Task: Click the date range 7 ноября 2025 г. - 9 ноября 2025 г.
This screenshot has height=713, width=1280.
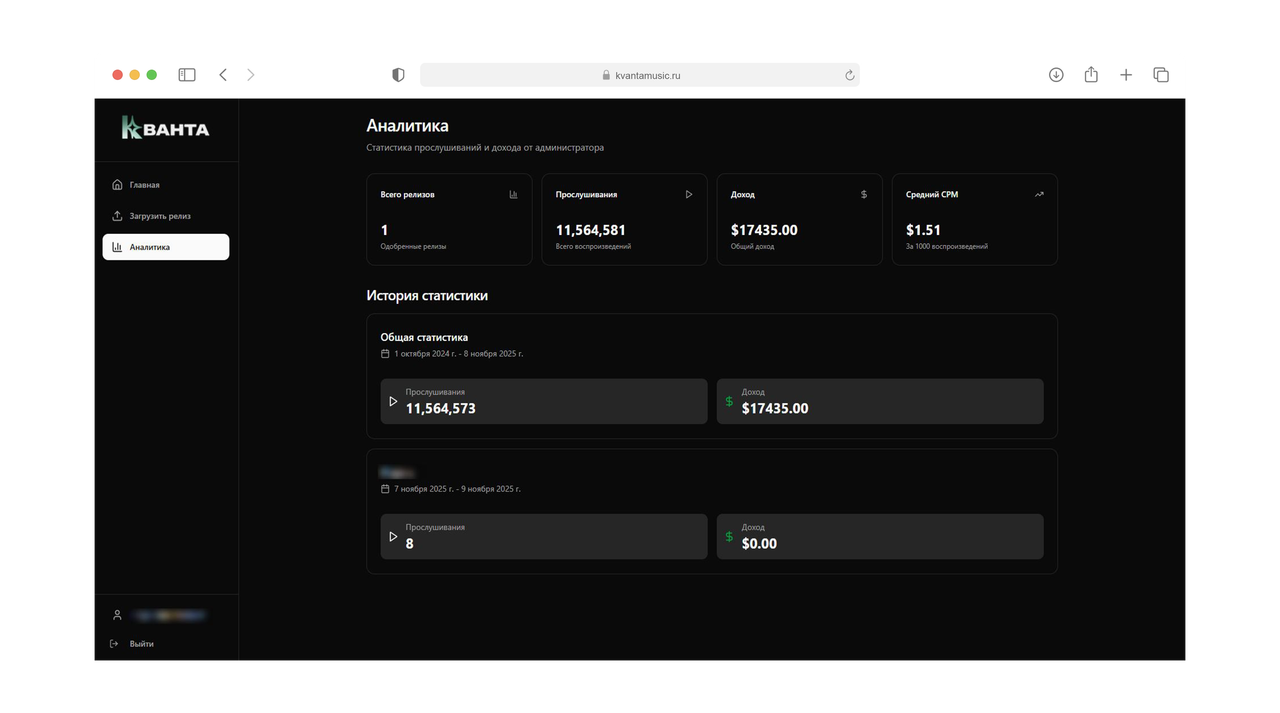Action: tap(457, 489)
